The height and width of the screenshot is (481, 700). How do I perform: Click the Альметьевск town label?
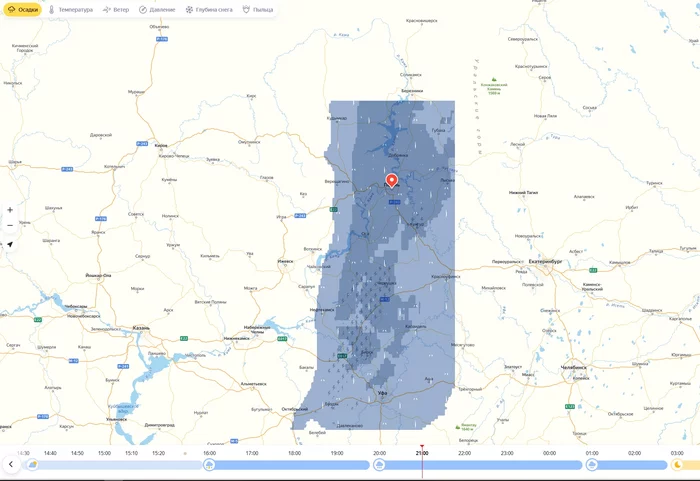point(254,384)
